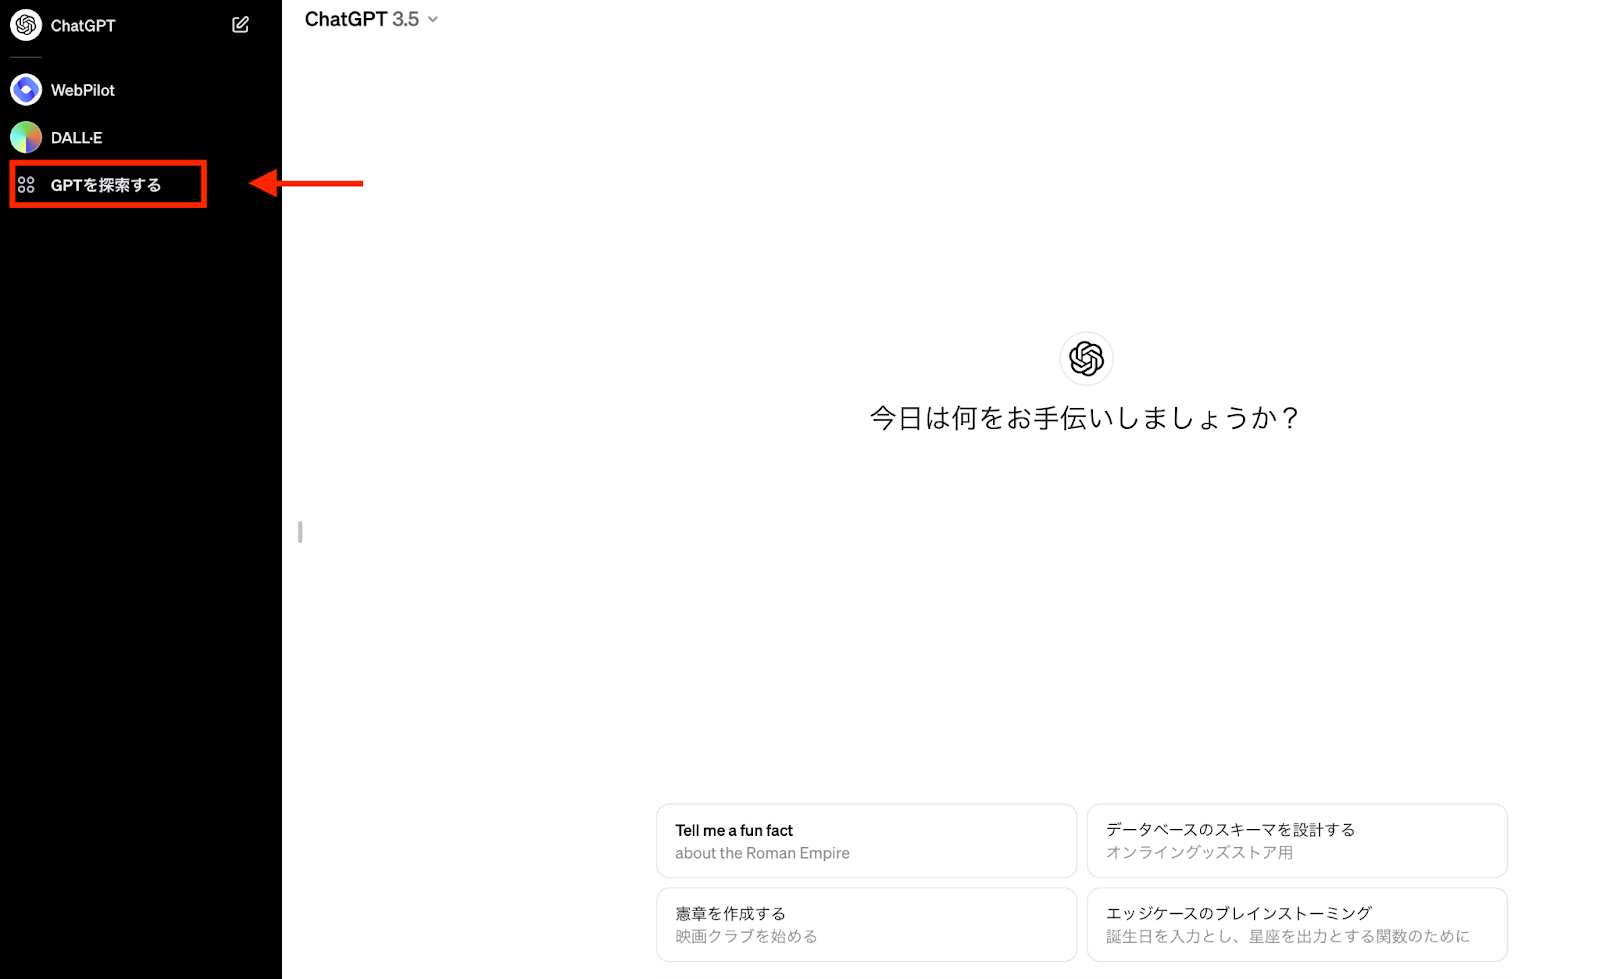Click the sidebar collapse handle
Screen dimensions: 1600x979
(300, 532)
